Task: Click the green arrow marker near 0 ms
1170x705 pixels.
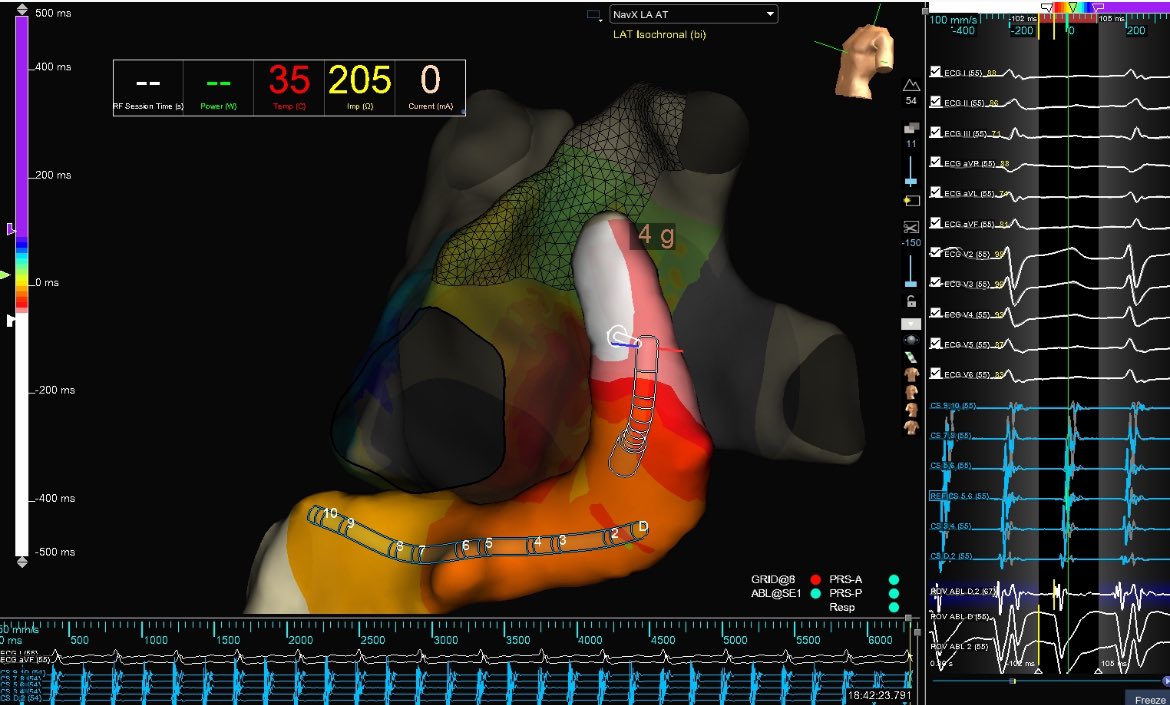Action: tap(5, 275)
